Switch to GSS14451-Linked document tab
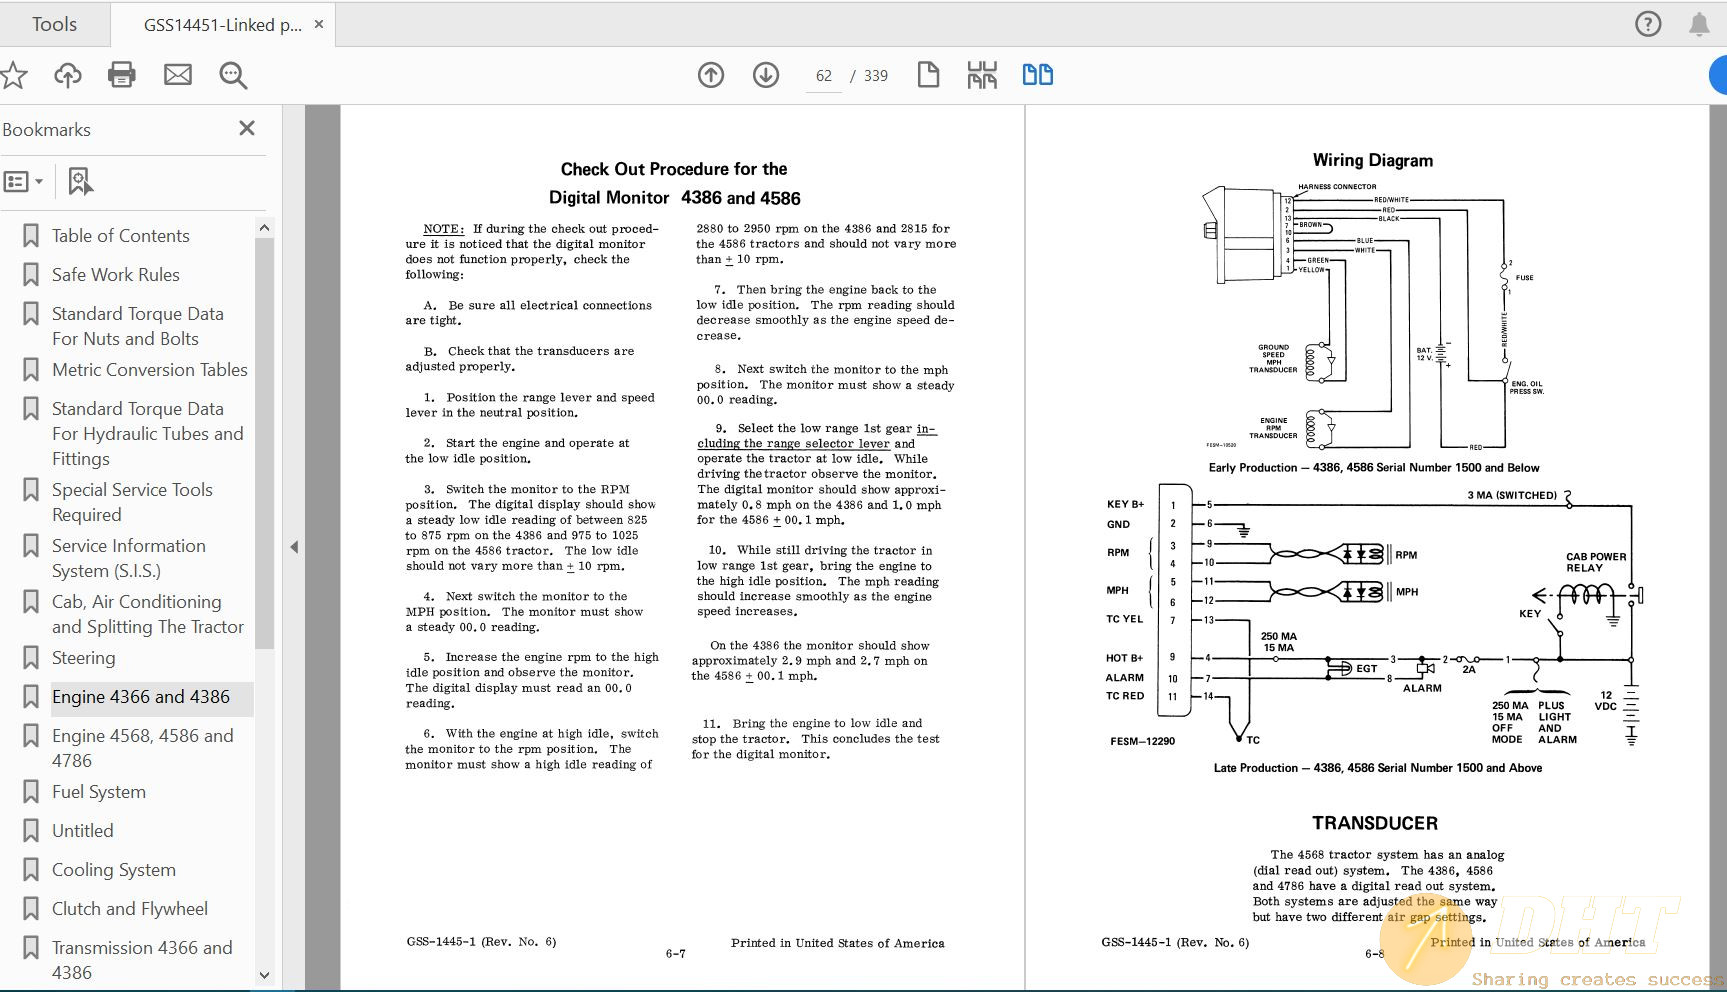 222,25
